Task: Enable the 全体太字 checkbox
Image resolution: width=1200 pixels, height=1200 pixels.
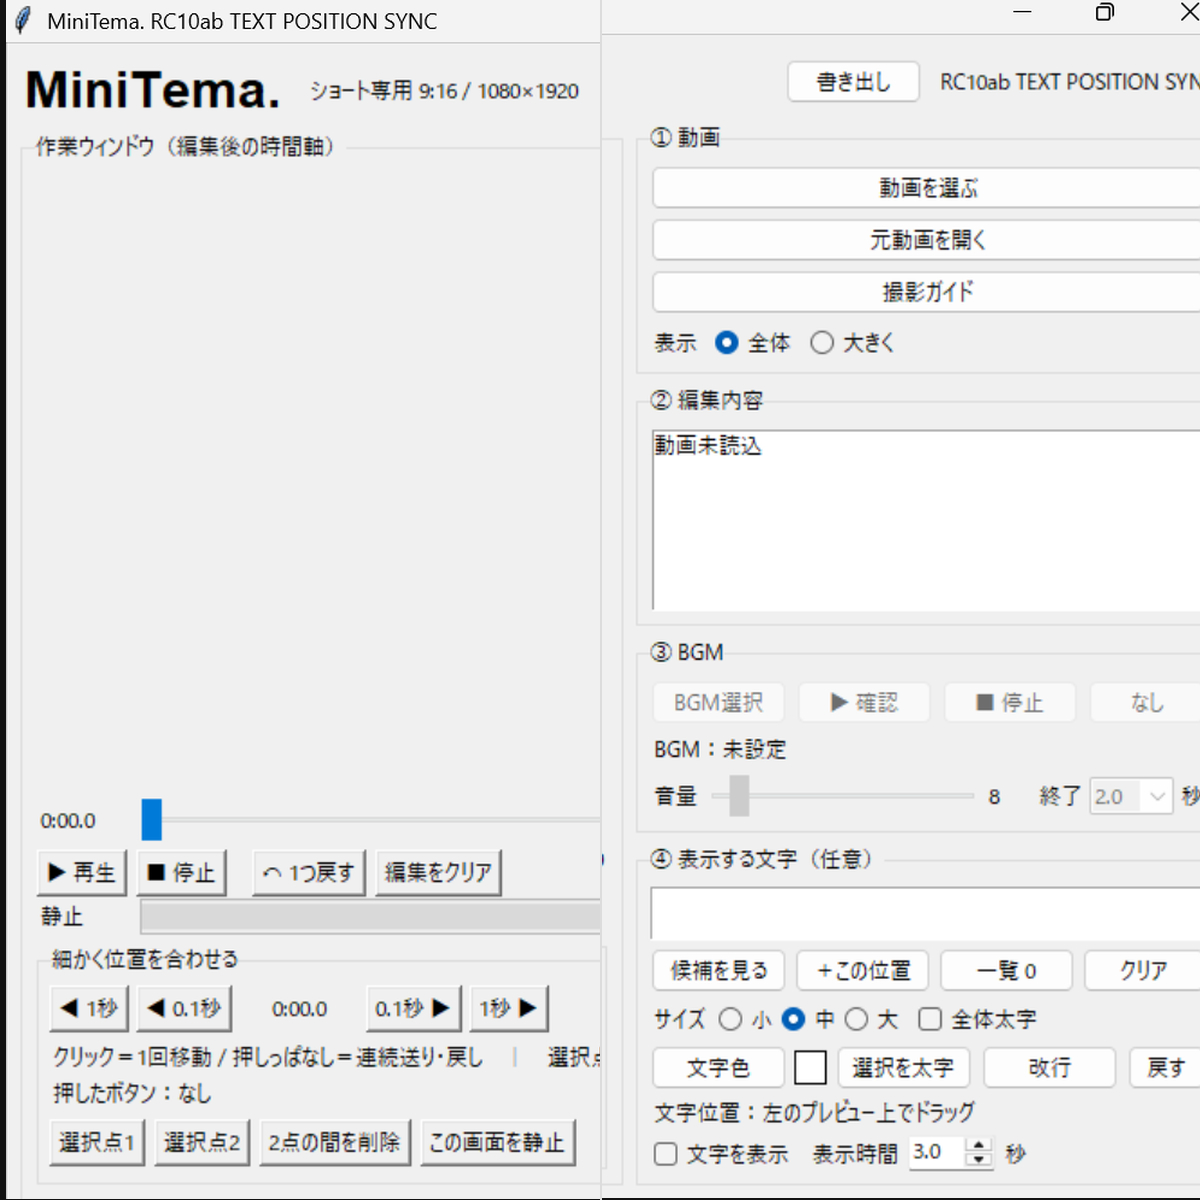Action: click(930, 1019)
